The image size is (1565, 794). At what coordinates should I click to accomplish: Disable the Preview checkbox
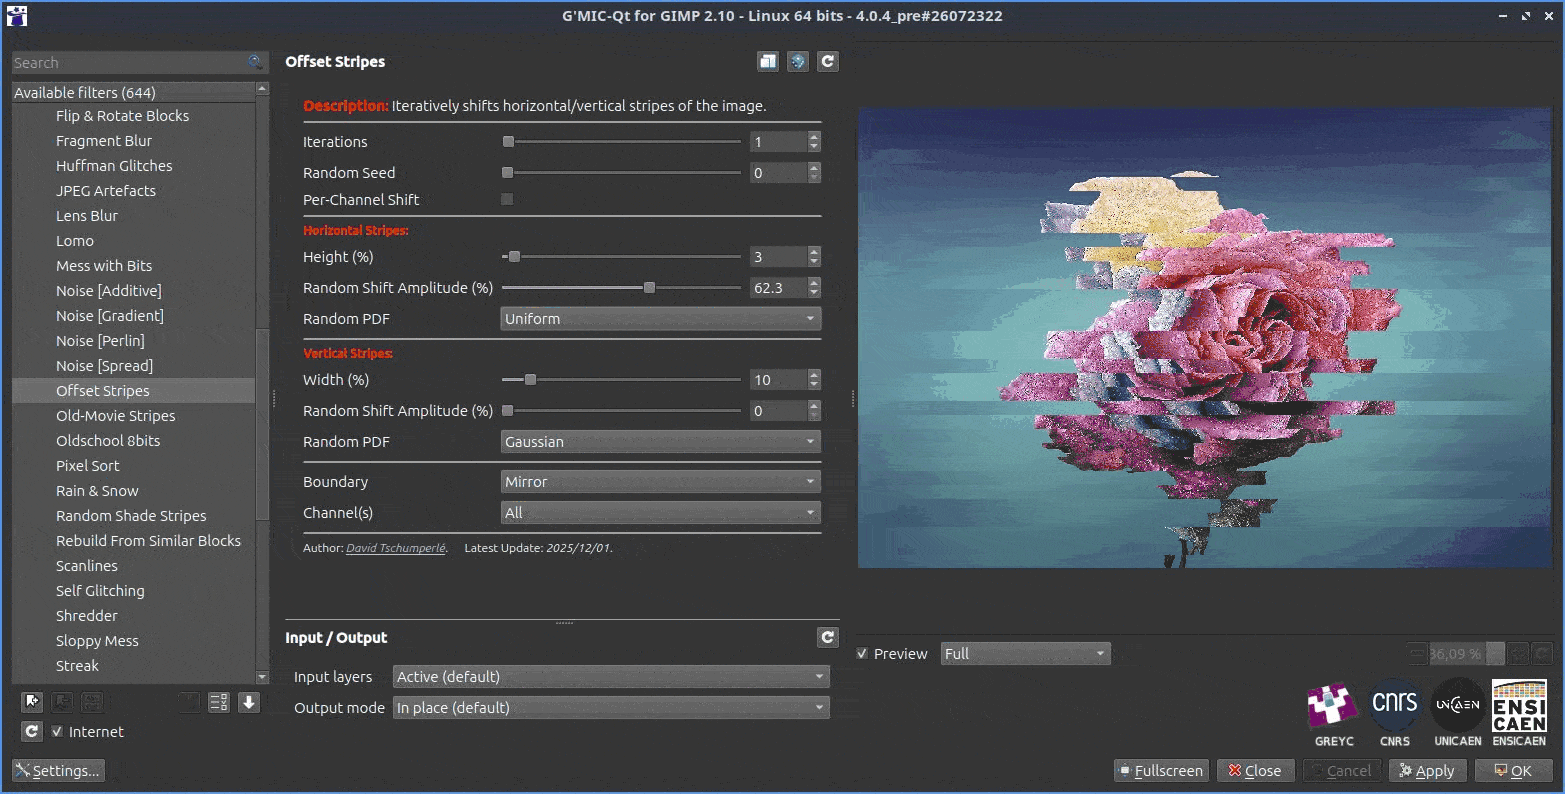point(862,653)
